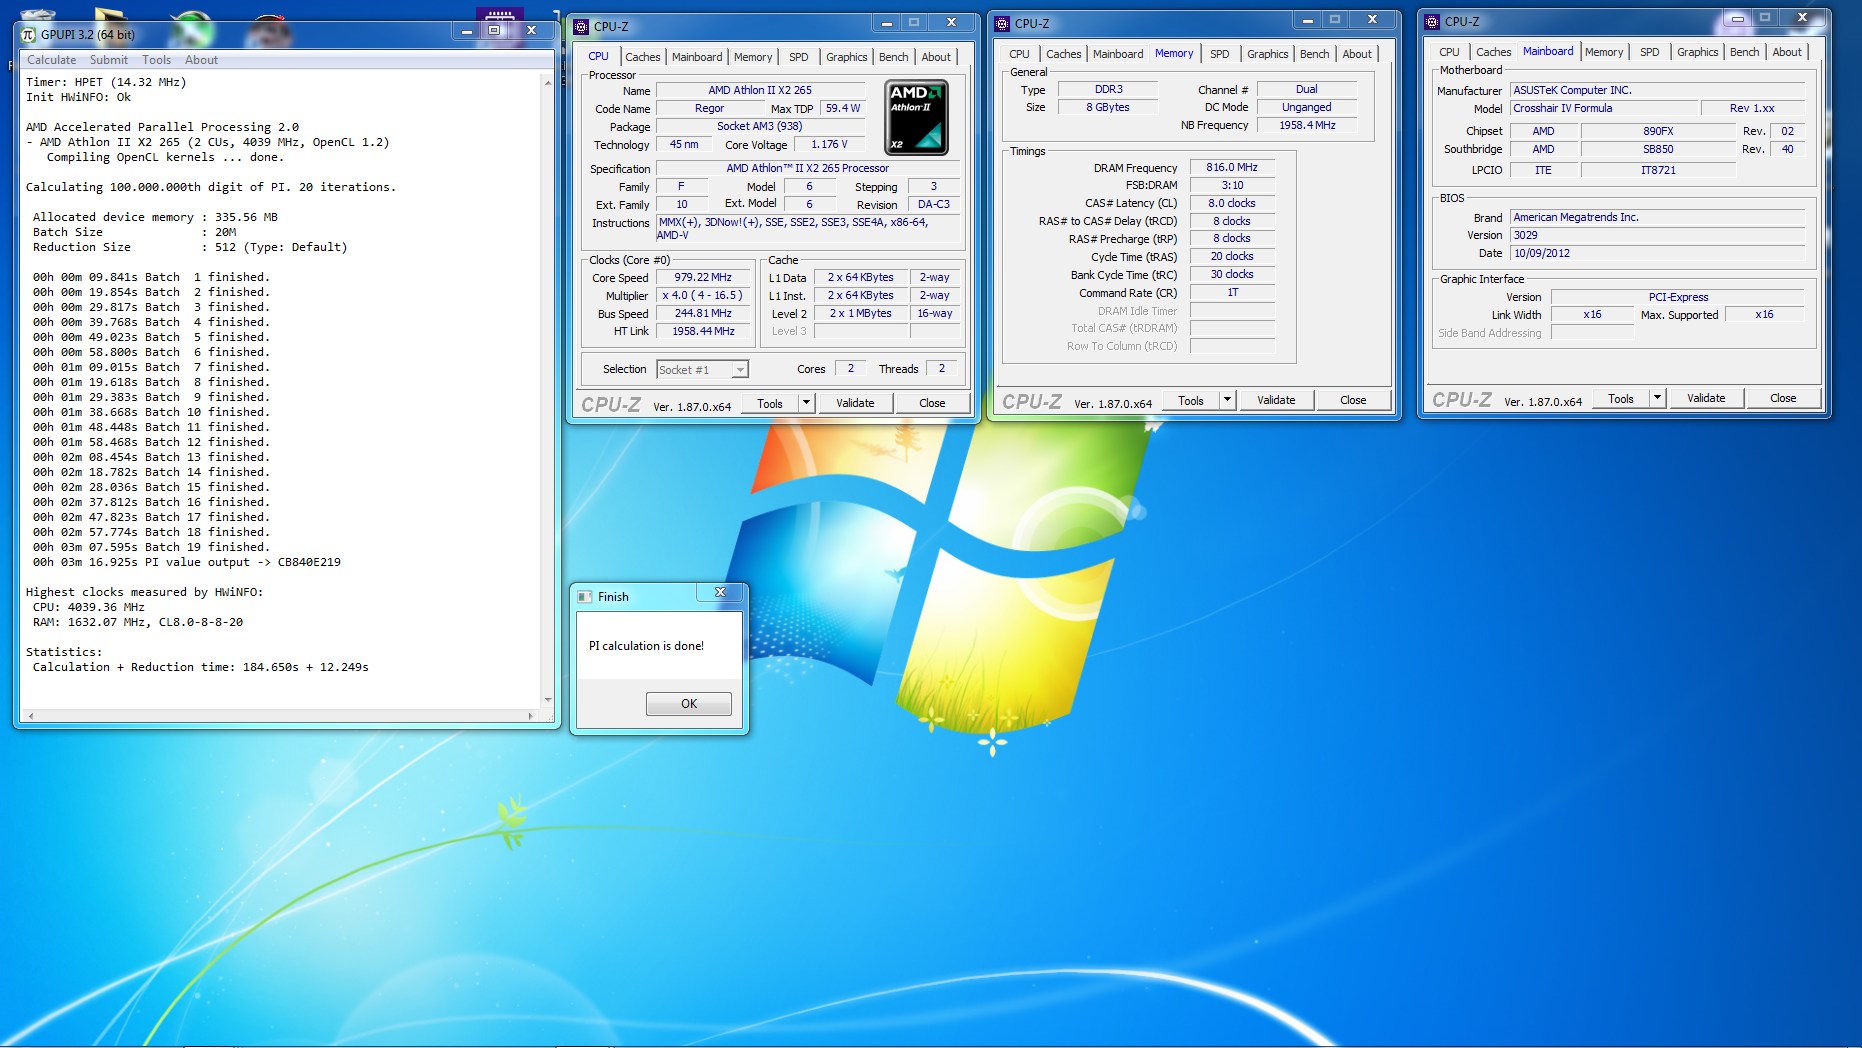The image size is (1862, 1048).
Task: Click the model field Crosshair IV Formula
Action: [x=1604, y=109]
